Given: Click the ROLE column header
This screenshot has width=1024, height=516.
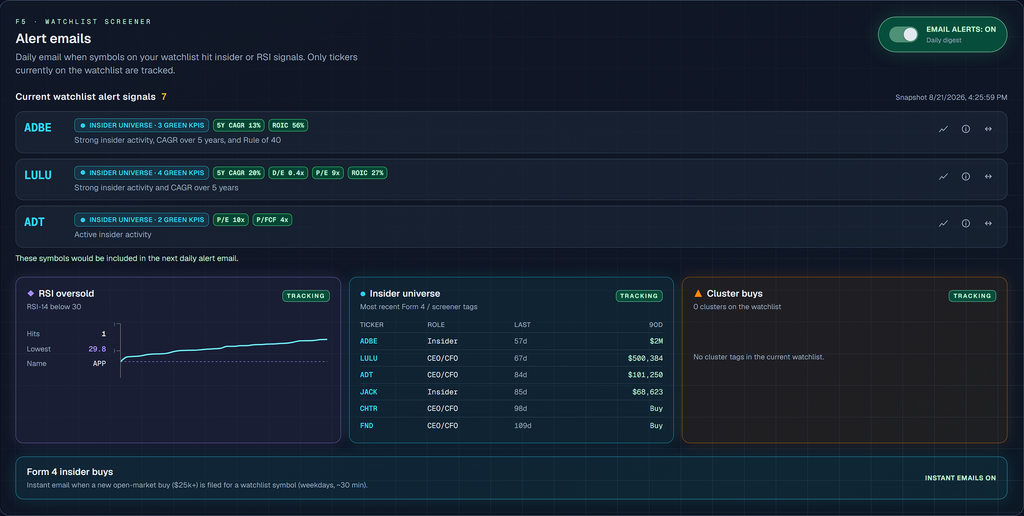Looking at the screenshot, I should 436,325.
